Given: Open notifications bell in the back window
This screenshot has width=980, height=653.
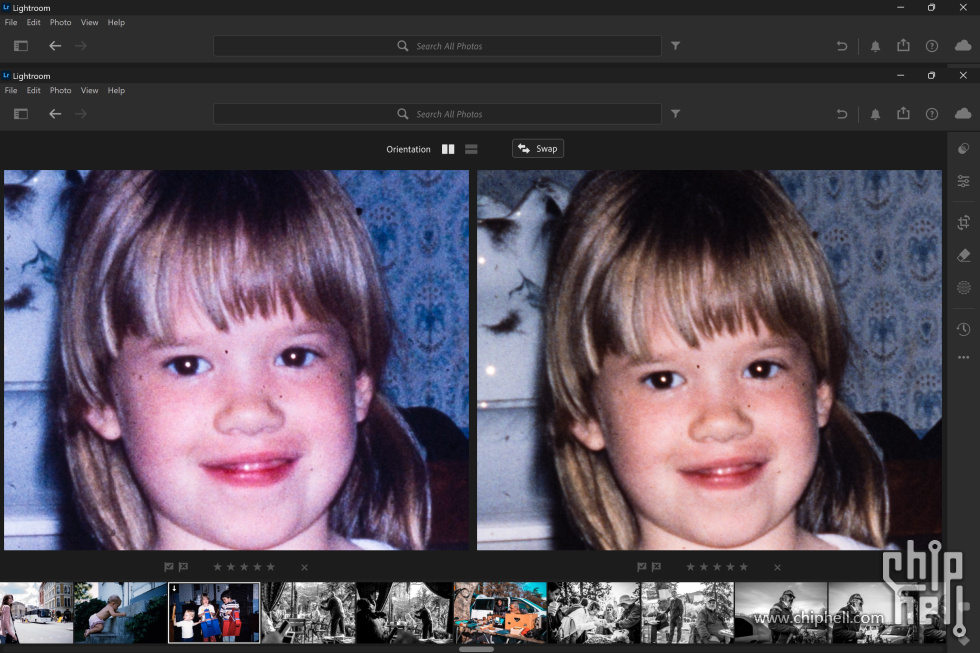Looking at the screenshot, I should [876, 46].
